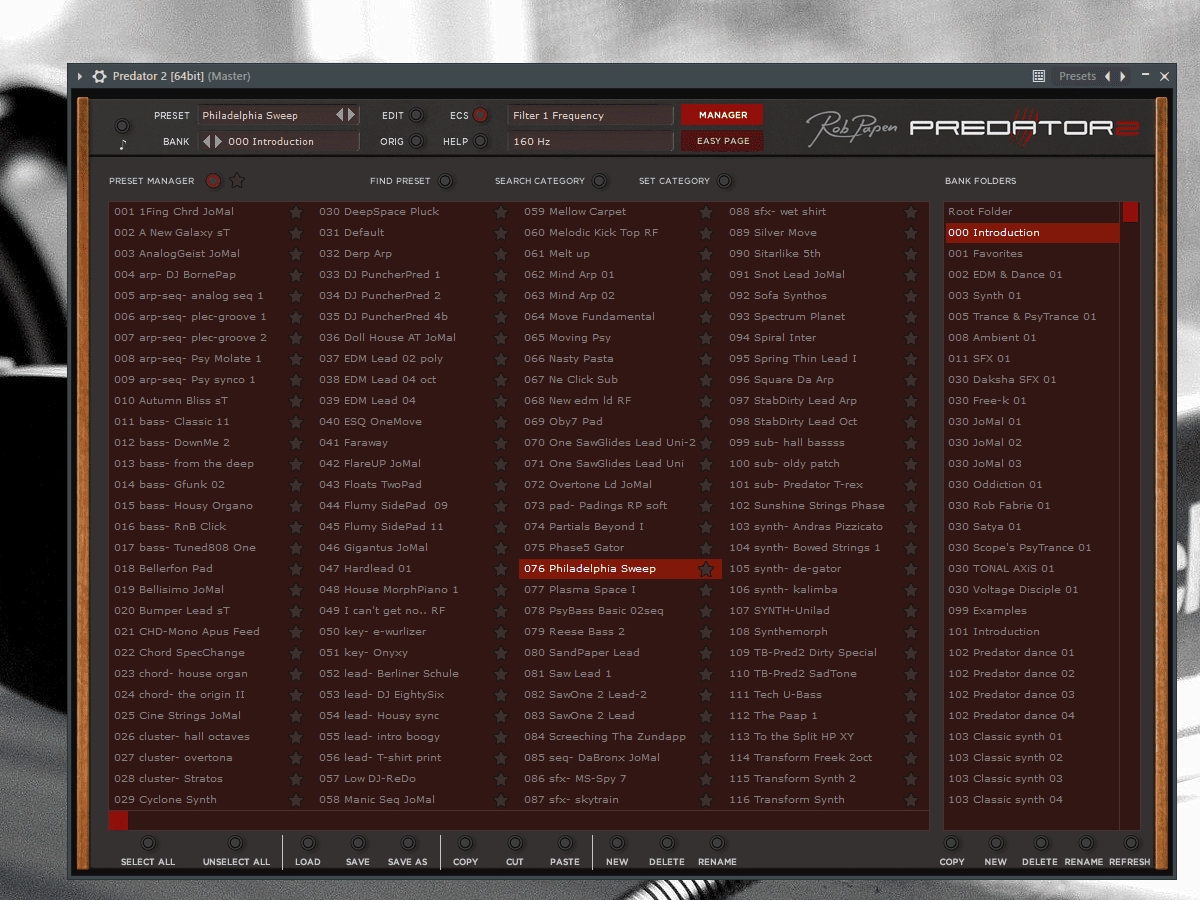Viewport: 1200px width, 900px height.
Task: Click UNSELECT ALL presets button
Action: click(236, 844)
